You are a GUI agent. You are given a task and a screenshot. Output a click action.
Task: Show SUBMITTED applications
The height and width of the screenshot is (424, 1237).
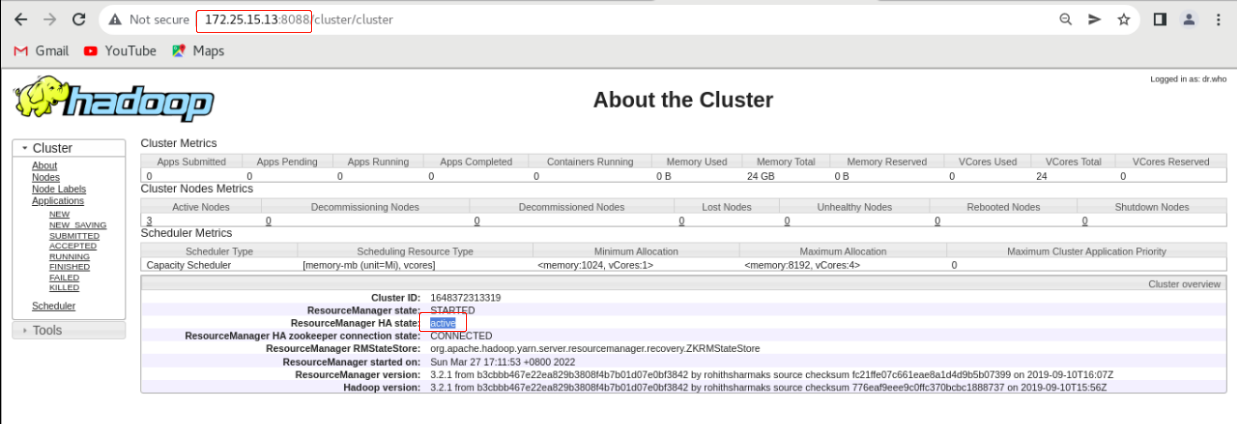coord(74,236)
